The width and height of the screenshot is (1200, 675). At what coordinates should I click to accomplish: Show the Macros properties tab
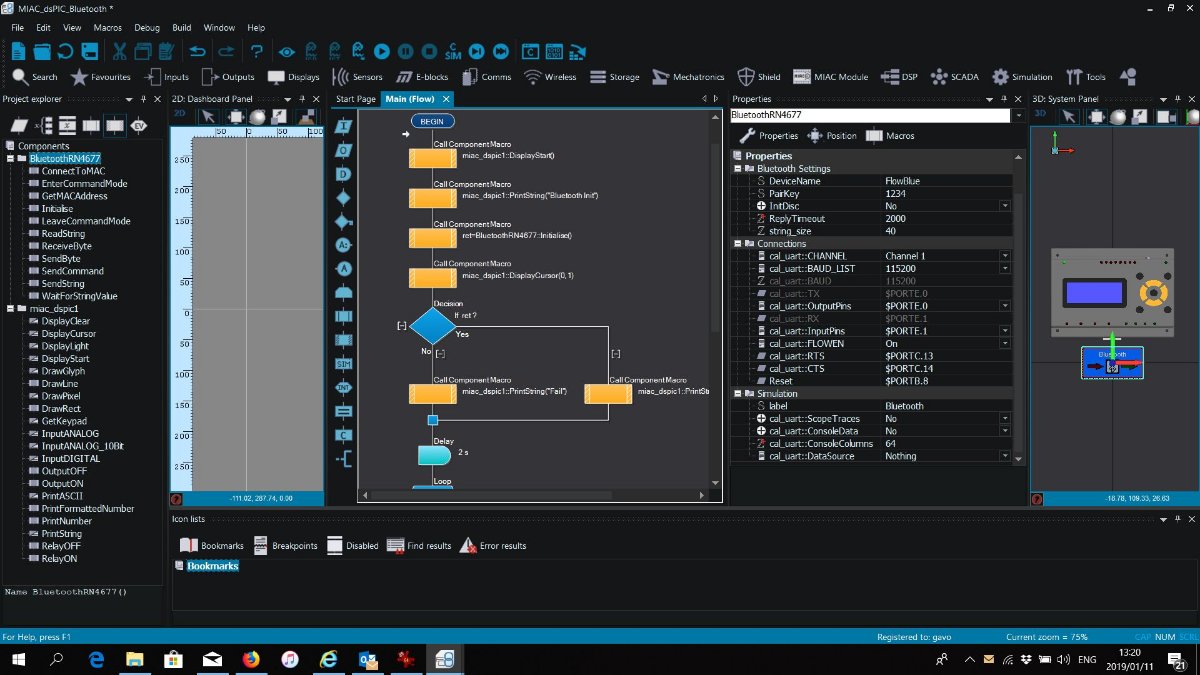click(890, 136)
